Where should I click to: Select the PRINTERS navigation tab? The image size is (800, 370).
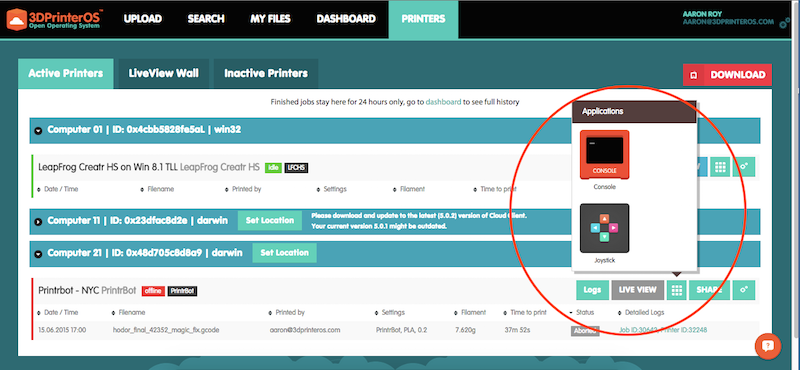[x=423, y=19]
